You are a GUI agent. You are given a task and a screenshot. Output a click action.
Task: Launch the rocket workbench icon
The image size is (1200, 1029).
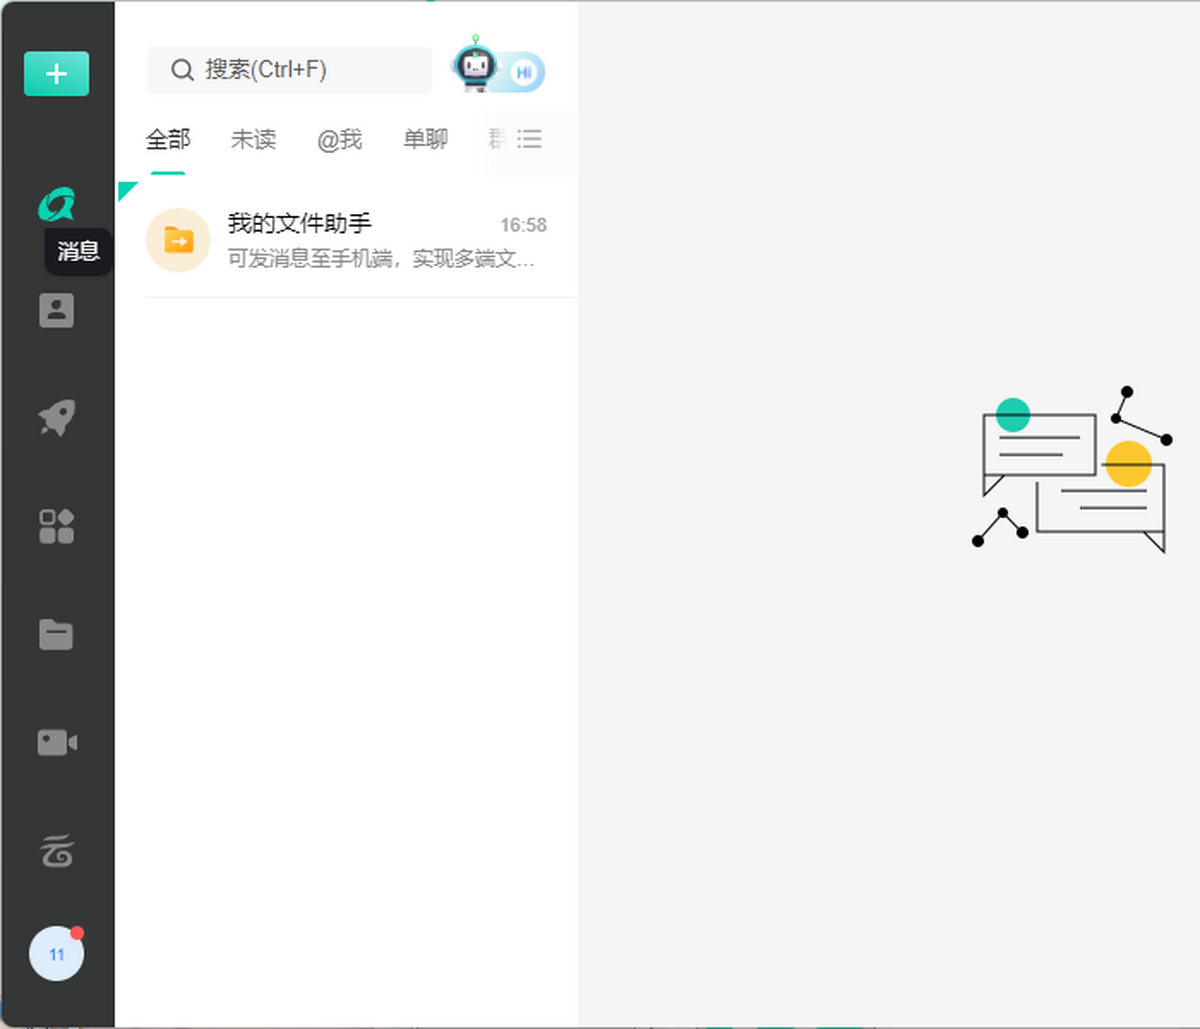[x=57, y=419]
